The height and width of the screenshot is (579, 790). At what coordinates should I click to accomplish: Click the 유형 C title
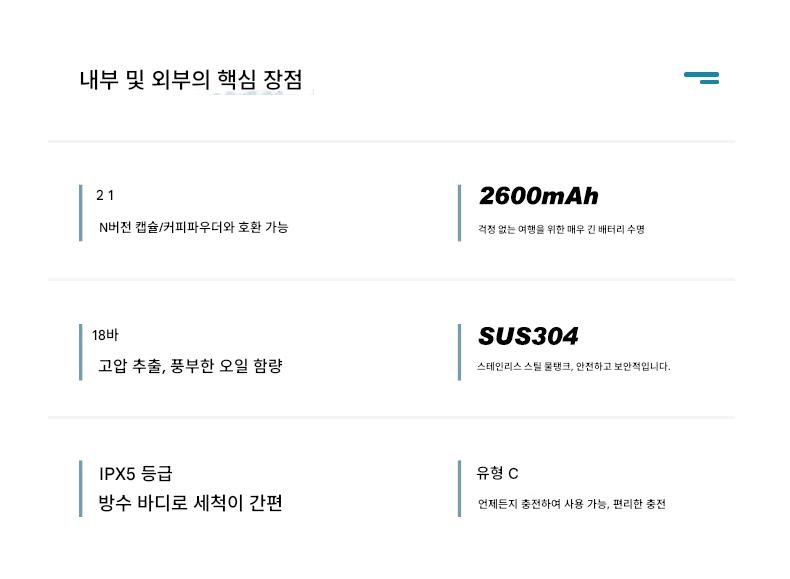tap(498, 473)
